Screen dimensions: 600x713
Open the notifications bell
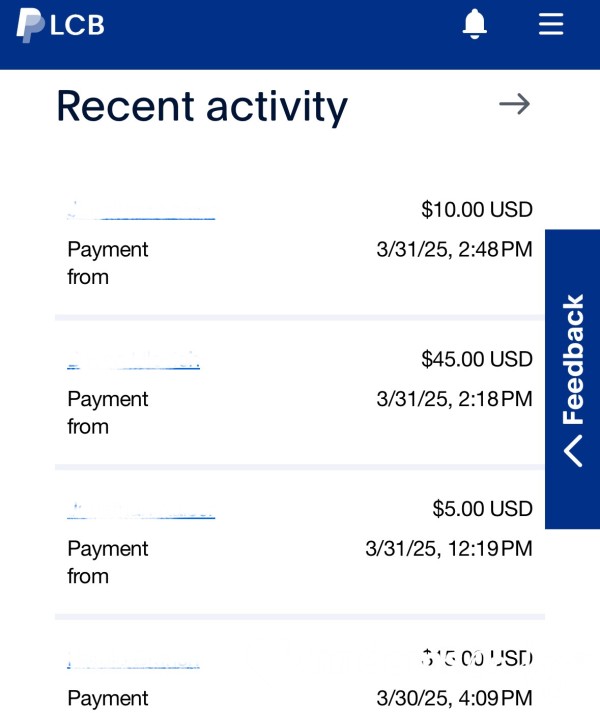click(474, 24)
